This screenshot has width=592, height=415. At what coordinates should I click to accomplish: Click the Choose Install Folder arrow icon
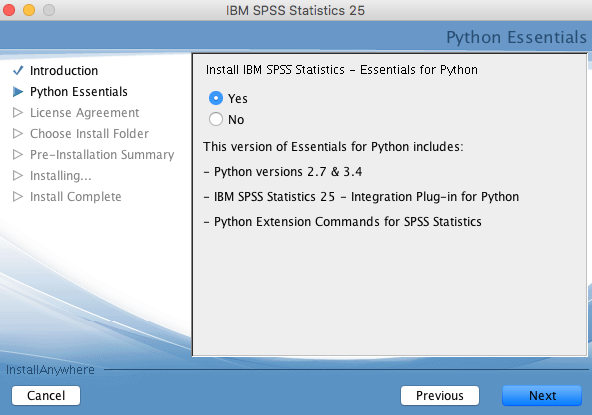point(18,134)
